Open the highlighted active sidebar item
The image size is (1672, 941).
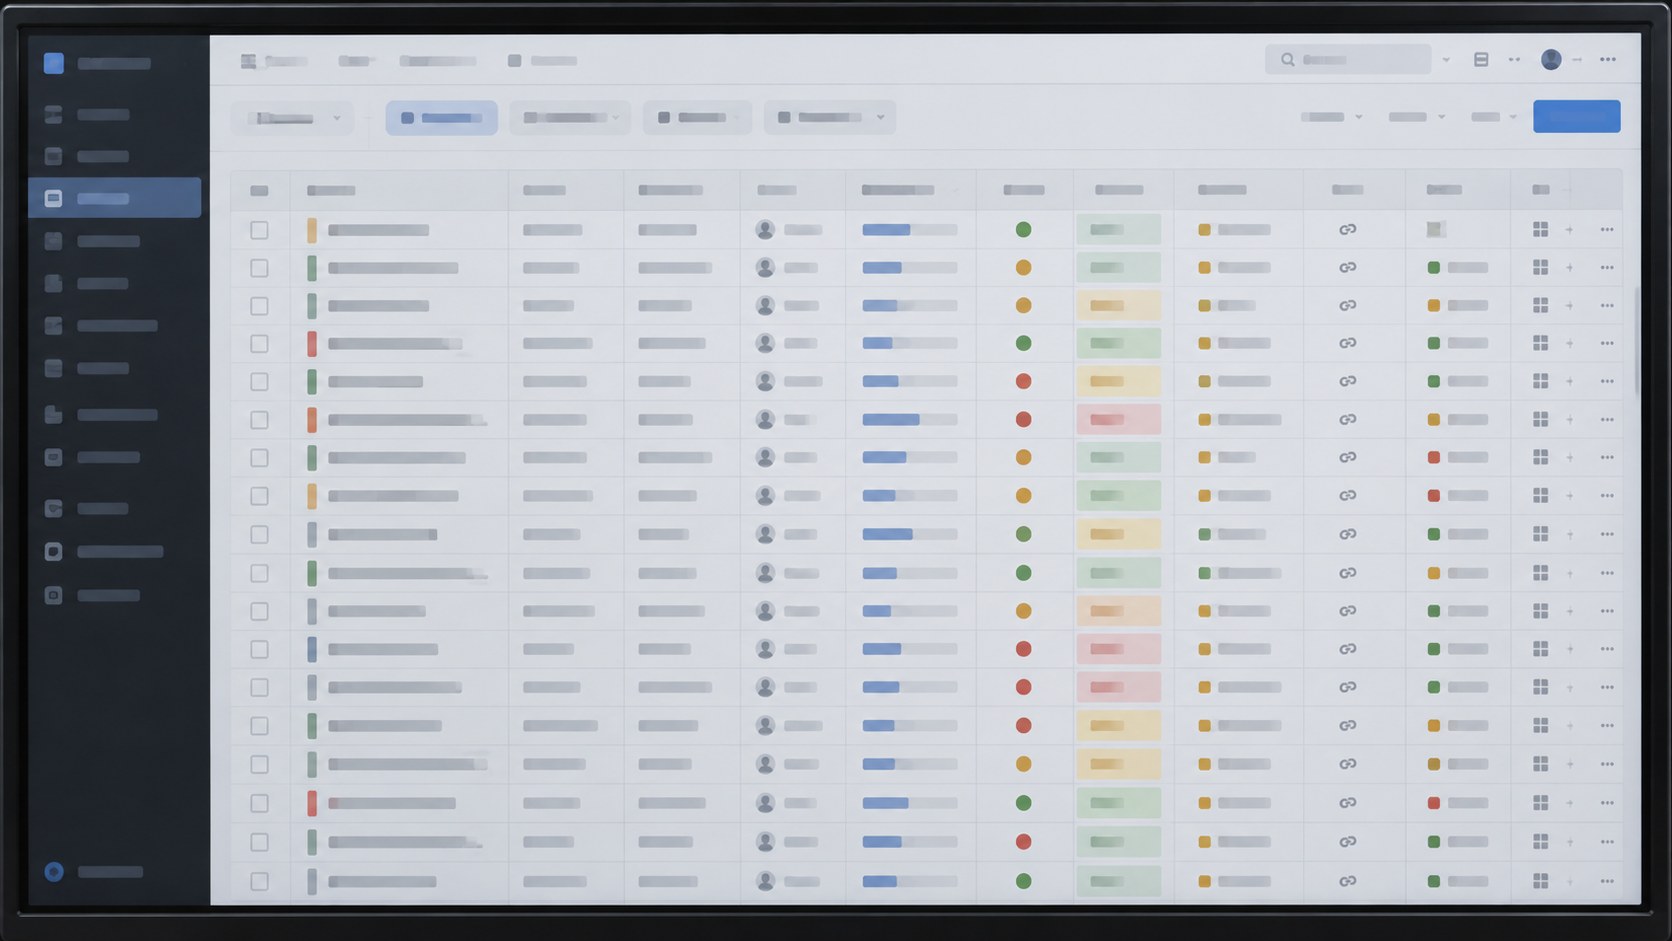pos(115,198)
